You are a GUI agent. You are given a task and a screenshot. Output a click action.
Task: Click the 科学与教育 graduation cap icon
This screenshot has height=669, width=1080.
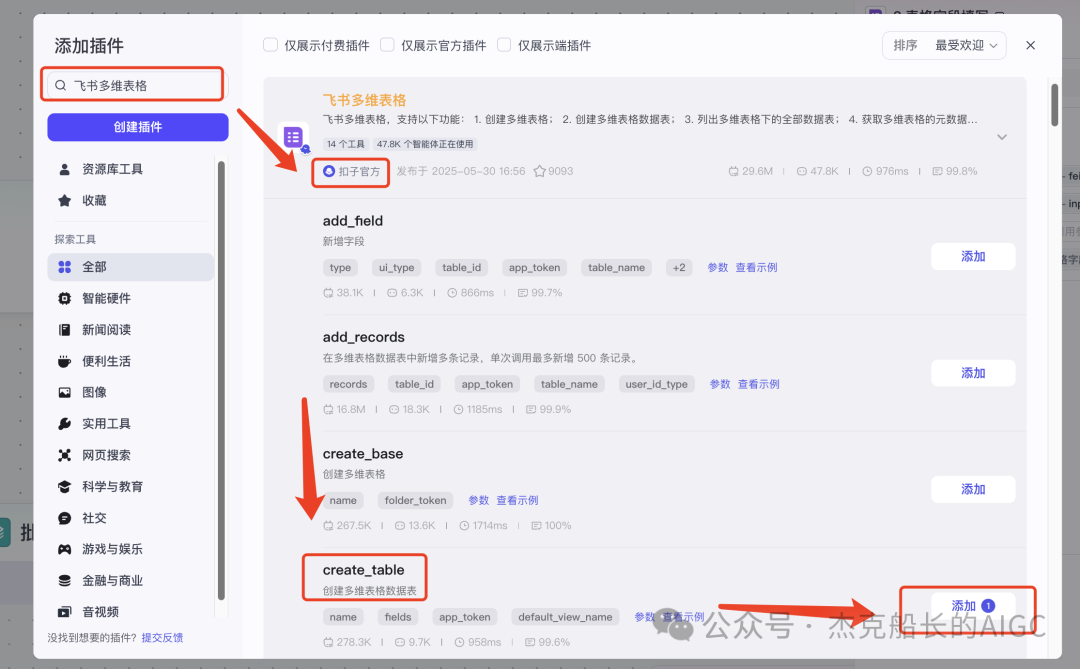click(65, 486)
